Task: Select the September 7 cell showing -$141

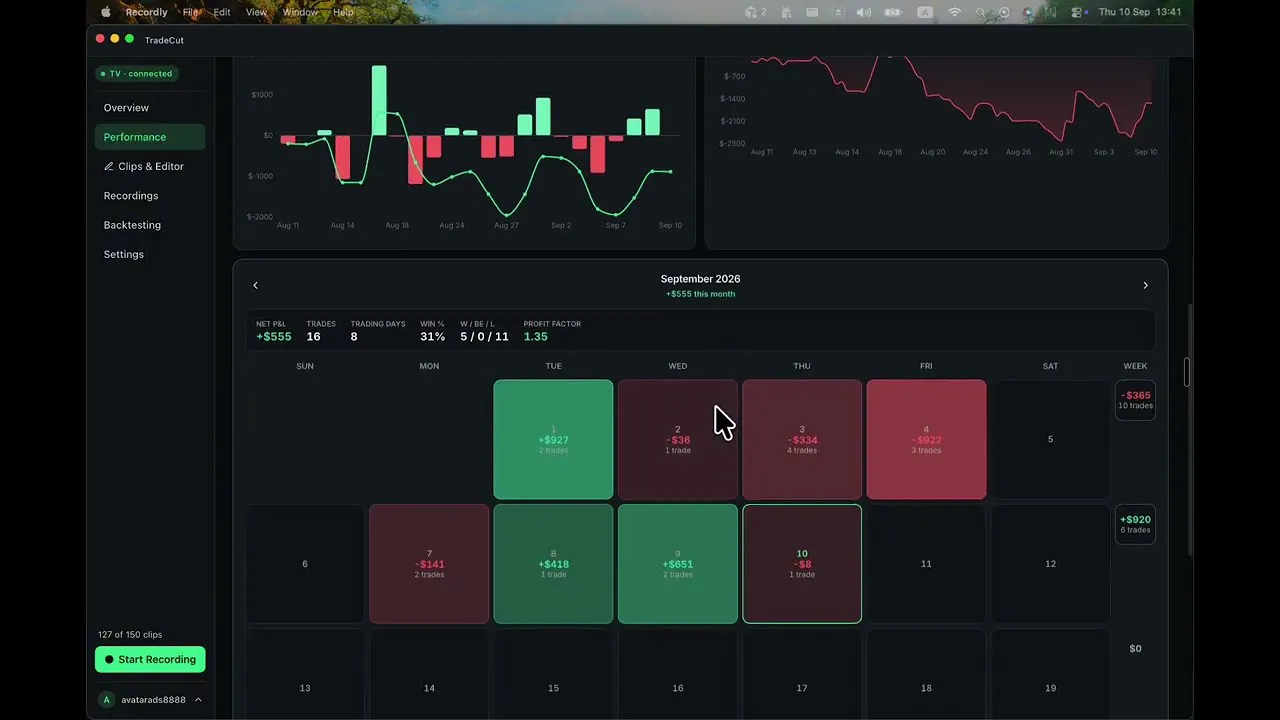Action: [429, 564]
